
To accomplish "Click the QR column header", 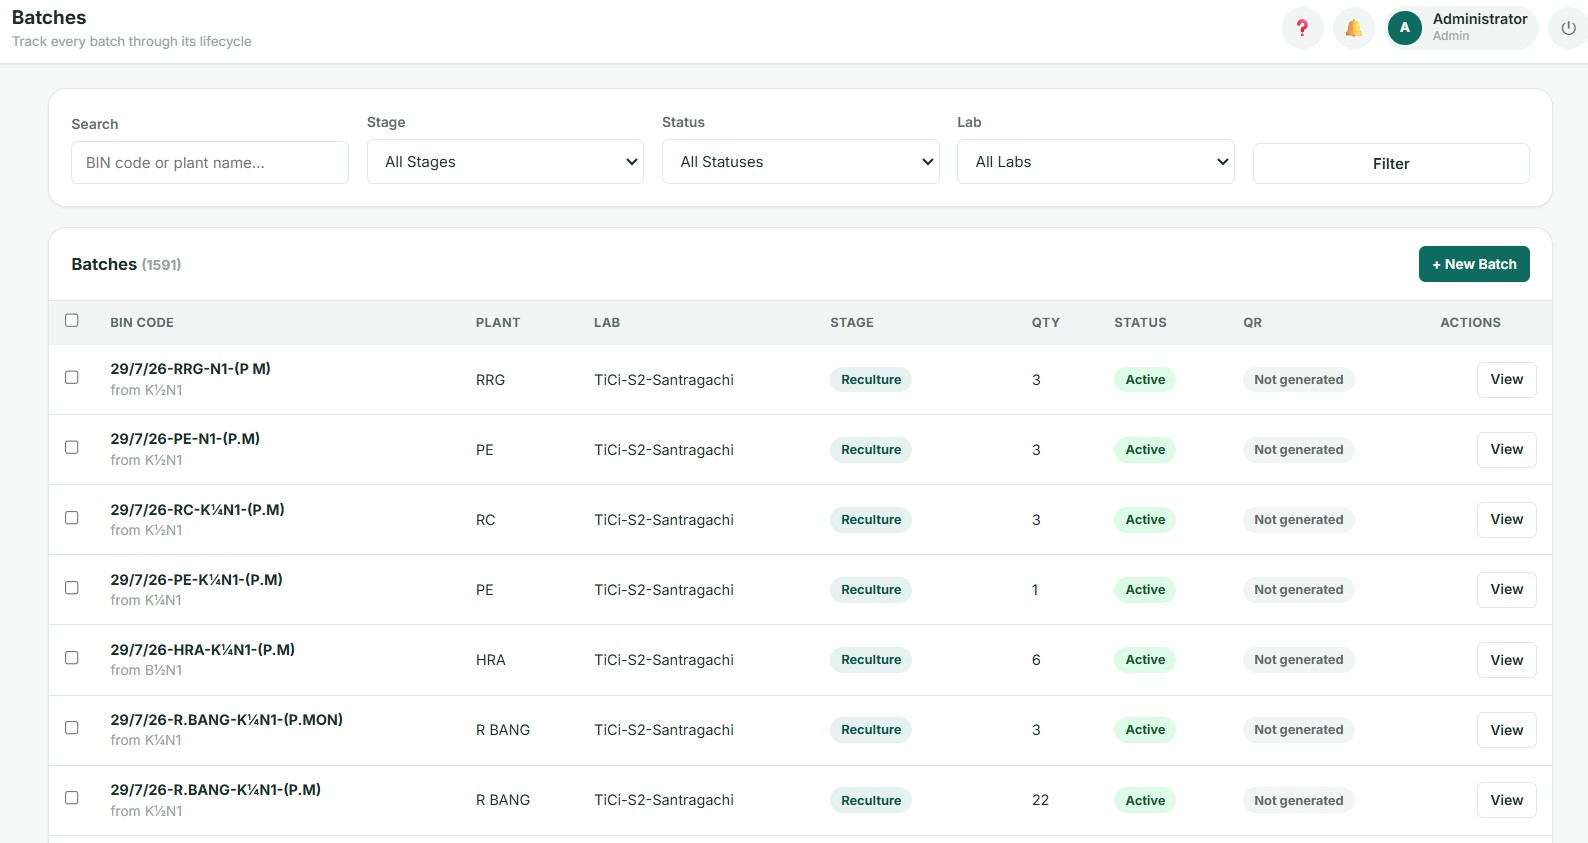I will coord(1252,322).
